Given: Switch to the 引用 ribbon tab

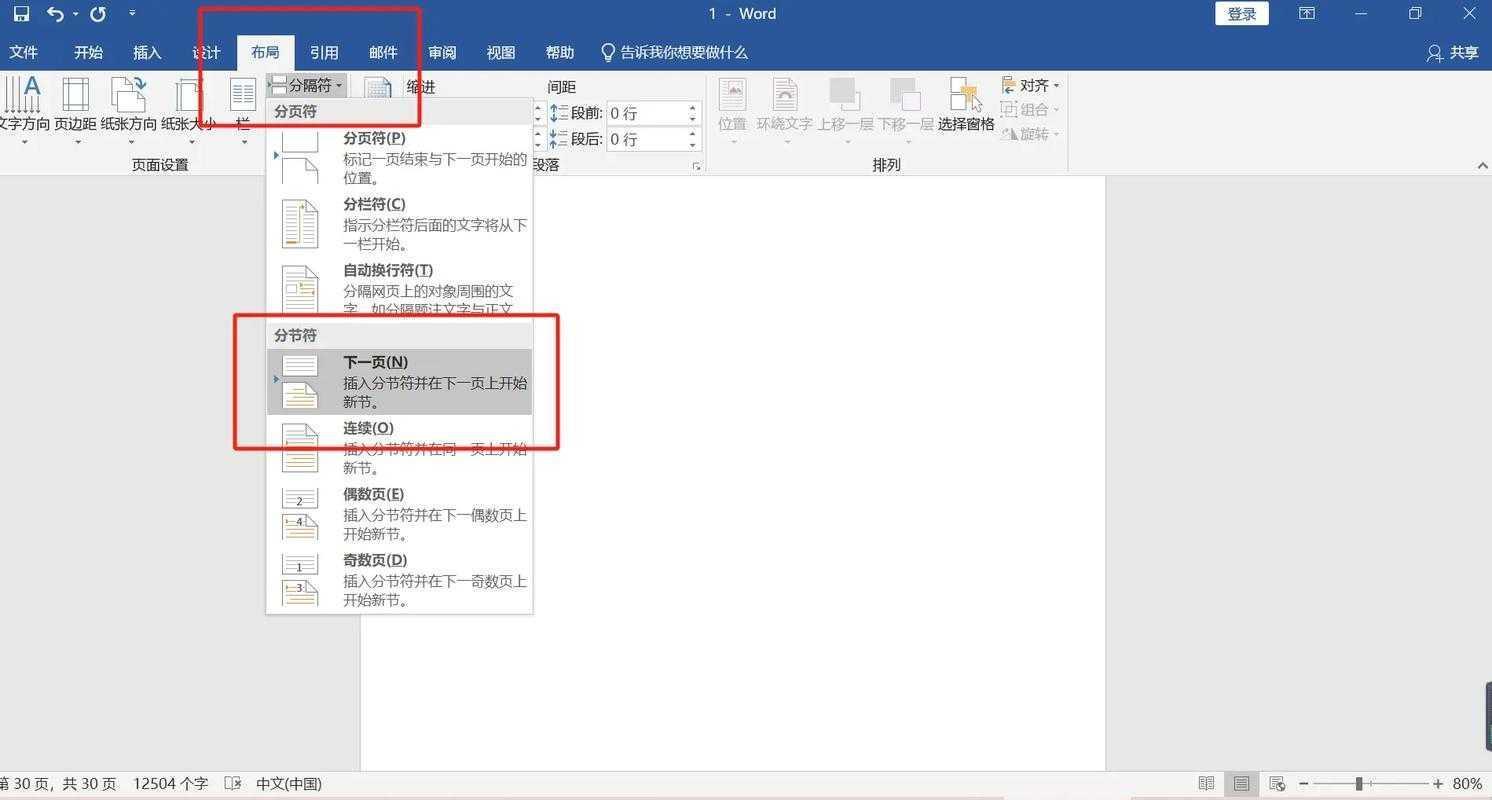Looking at the screenshot, I should [x=324, y=52].
